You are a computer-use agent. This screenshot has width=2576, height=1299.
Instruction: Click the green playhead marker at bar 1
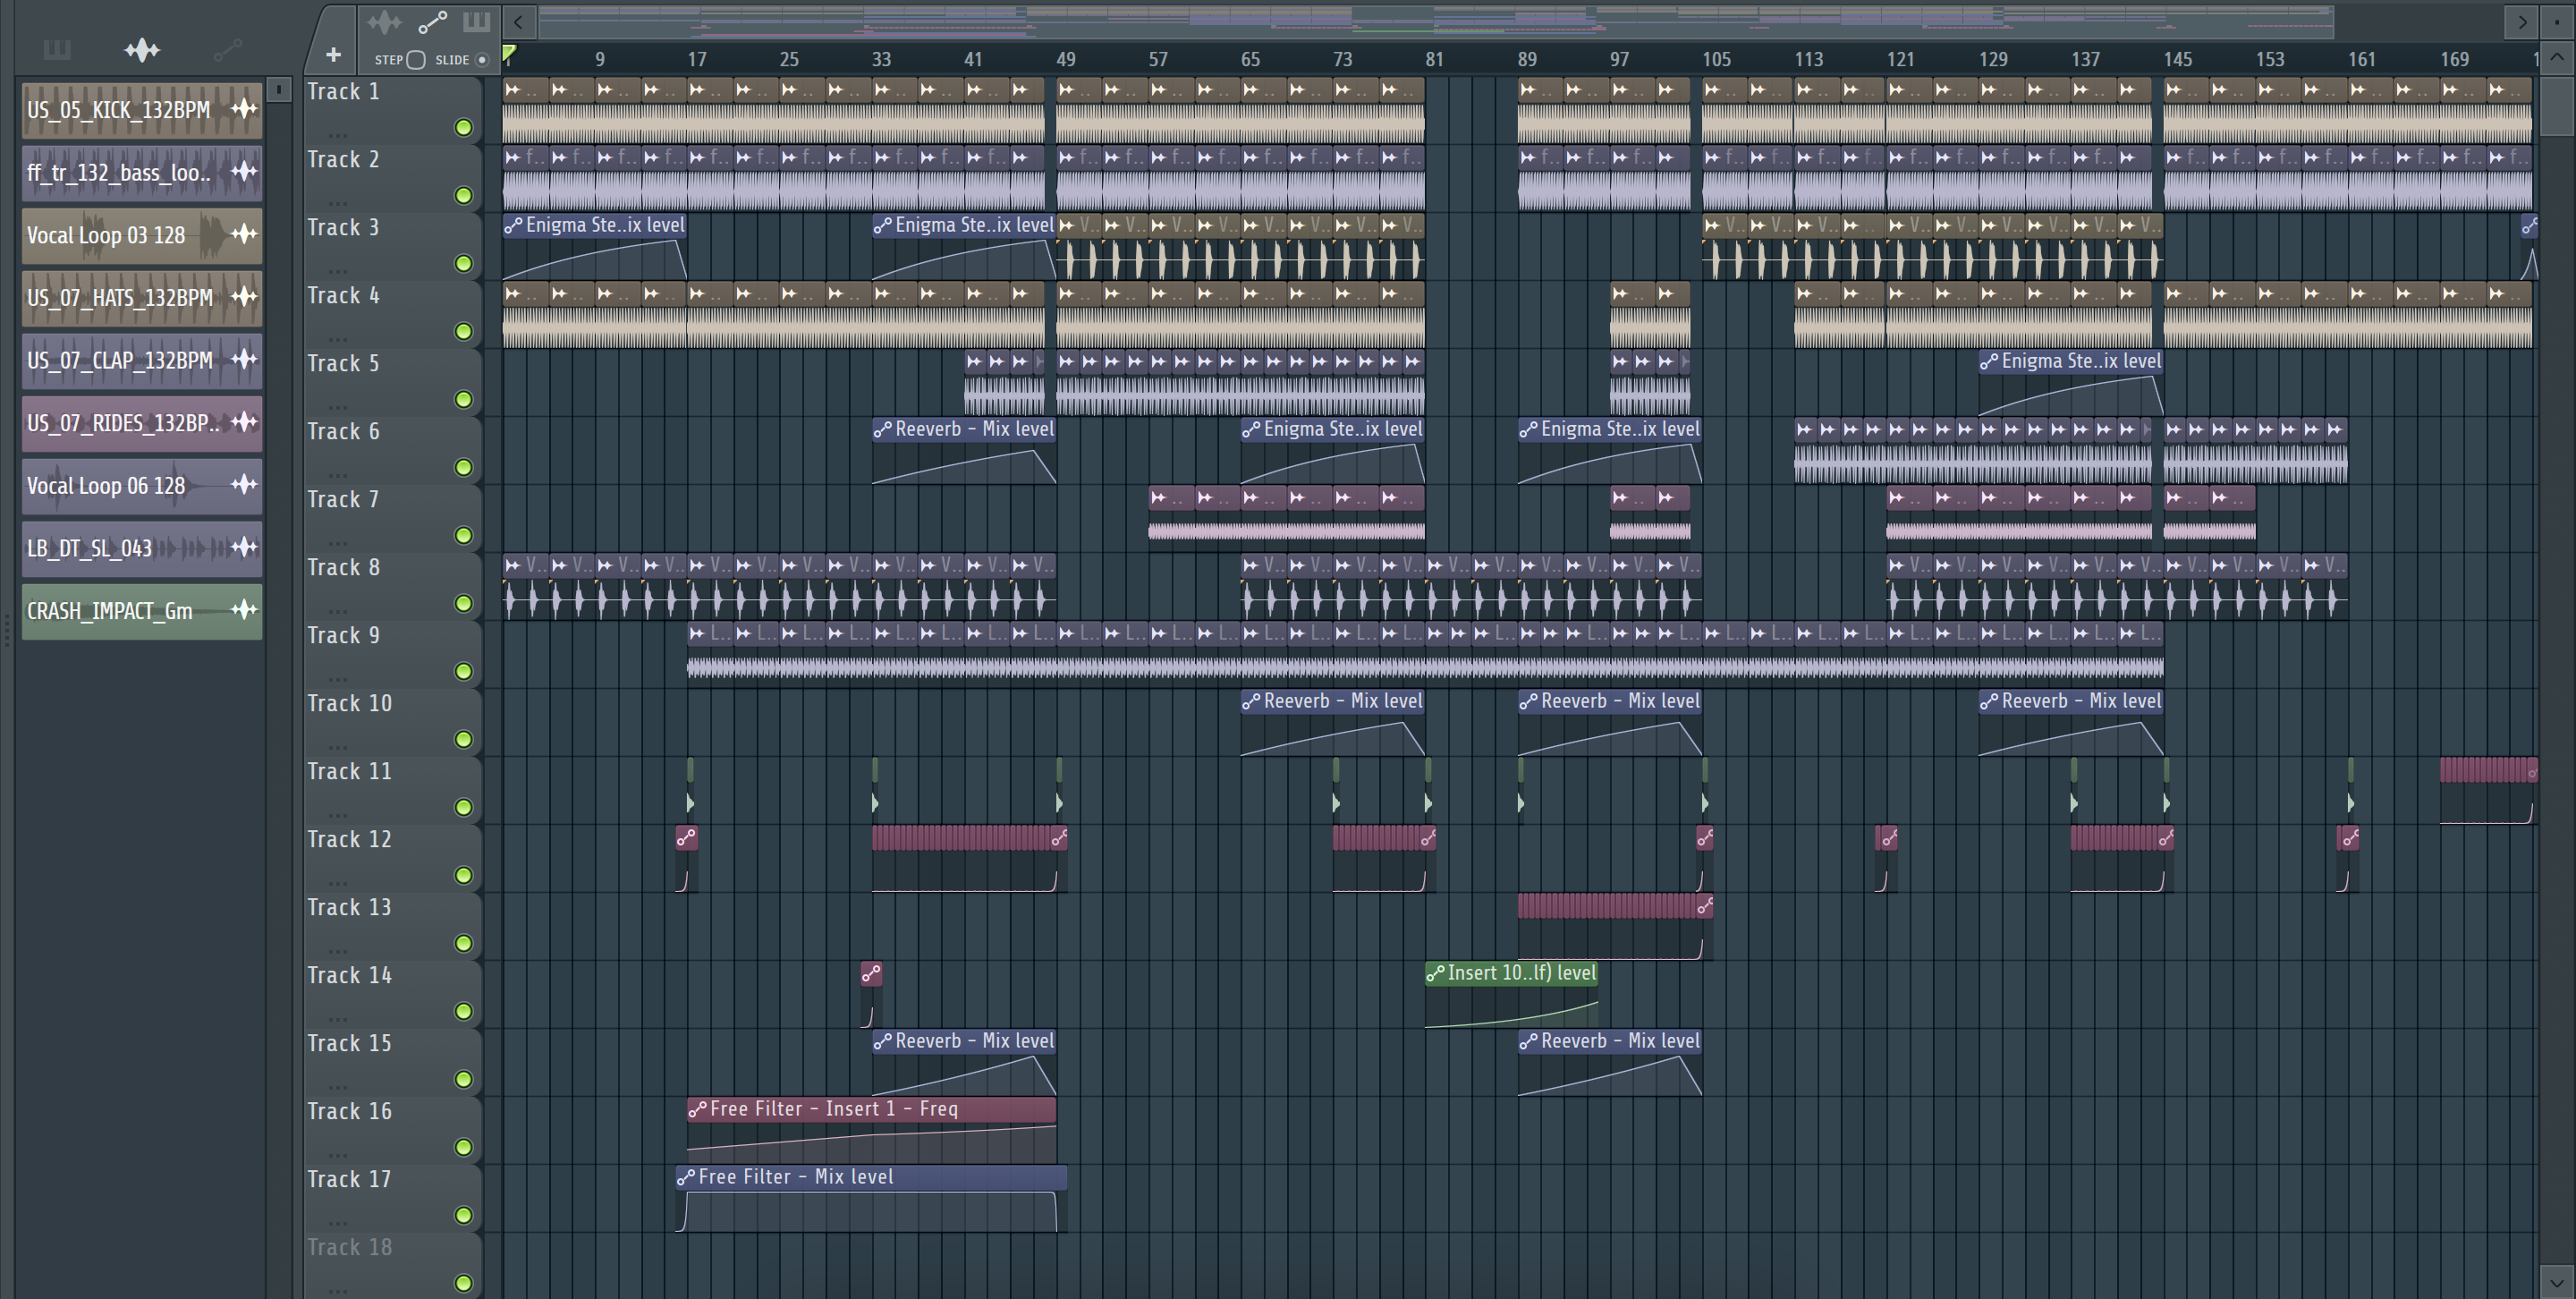509,53
